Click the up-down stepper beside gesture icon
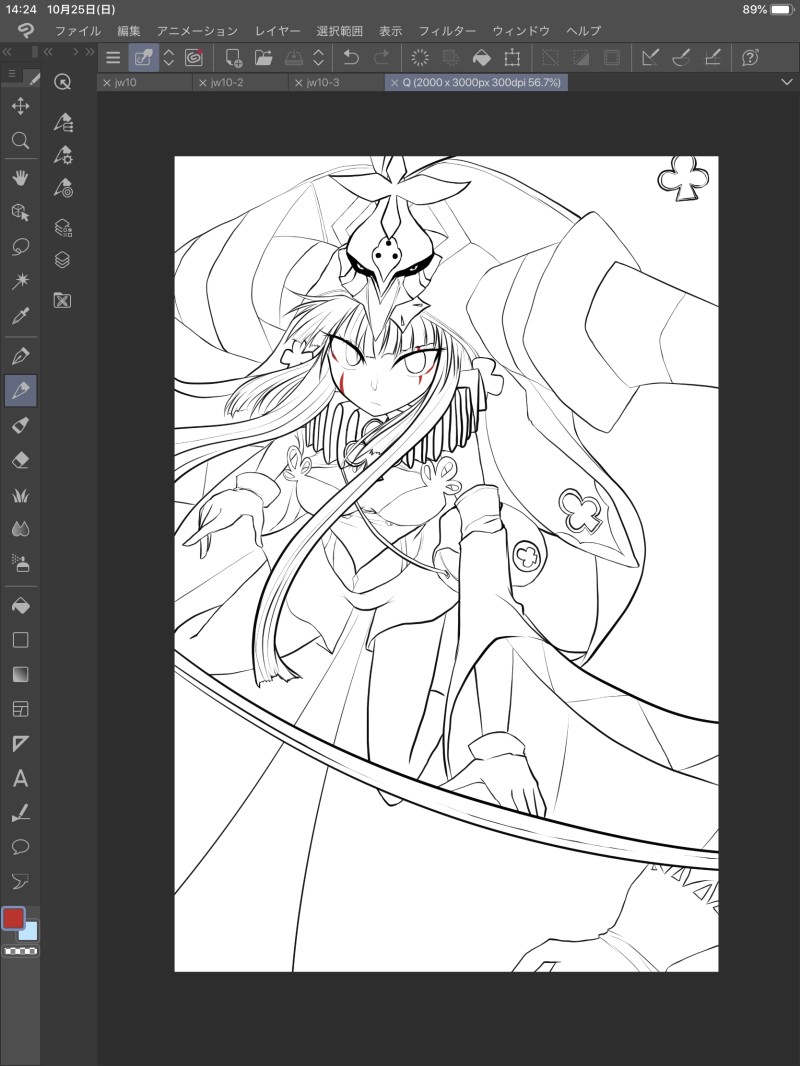800x1066 pixels. tap(169, 58)
